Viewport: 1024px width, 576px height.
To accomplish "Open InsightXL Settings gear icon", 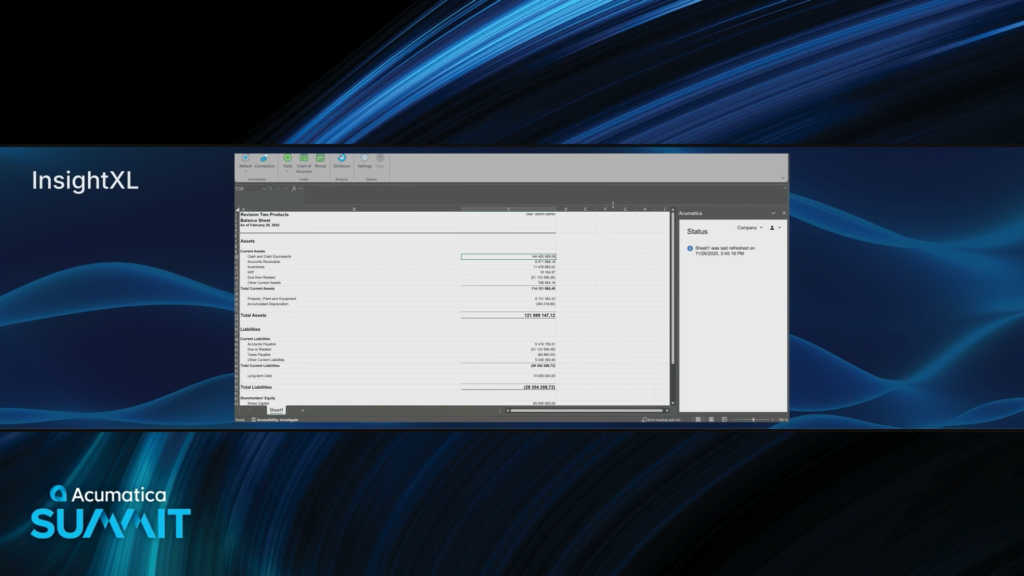I will (364, 160).
